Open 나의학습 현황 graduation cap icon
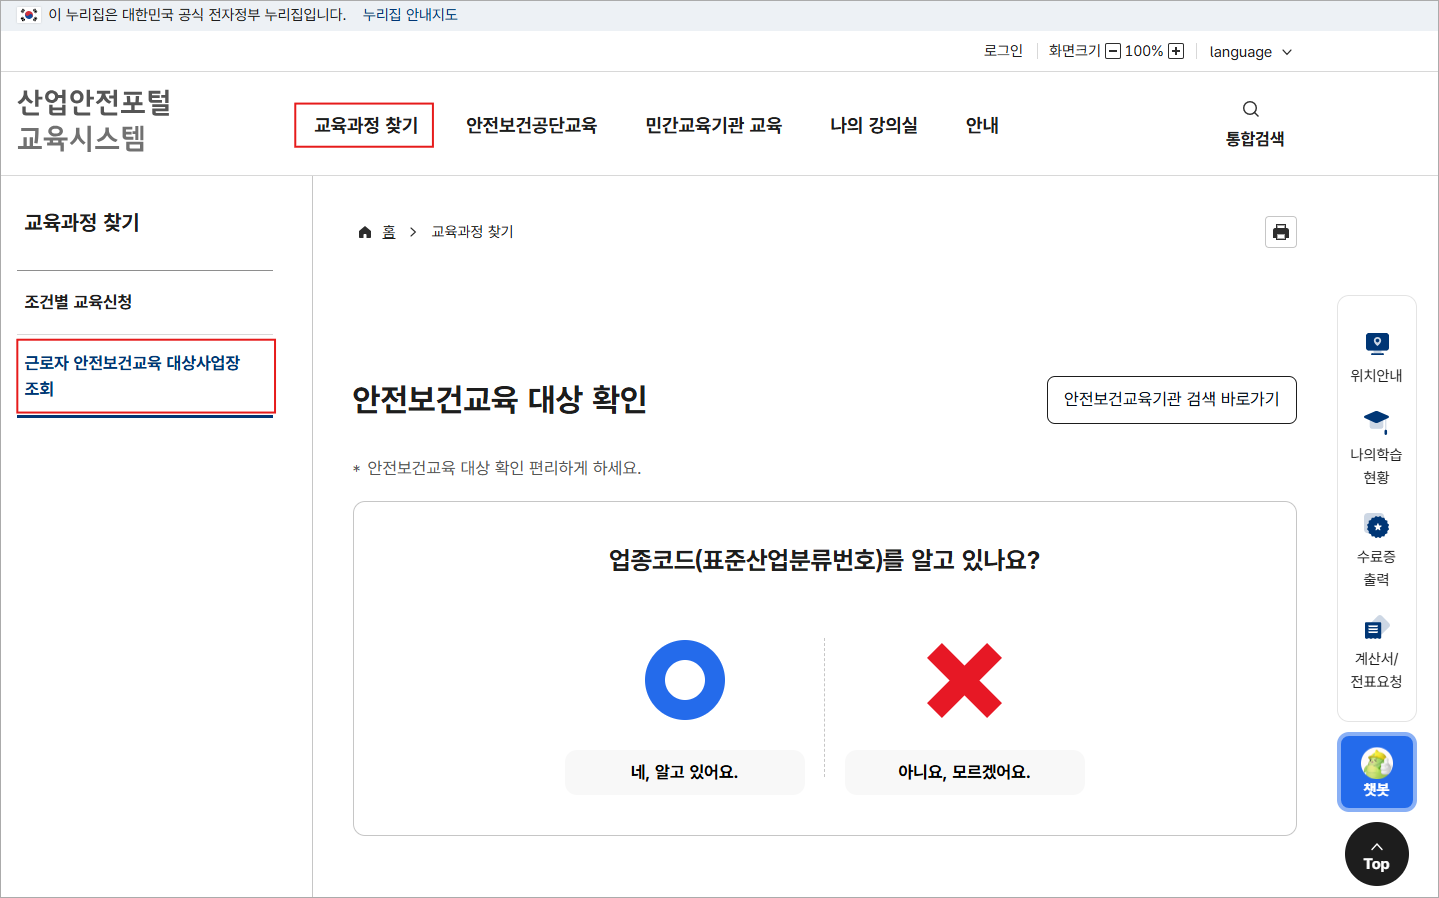 click(x=1376, y=421)
